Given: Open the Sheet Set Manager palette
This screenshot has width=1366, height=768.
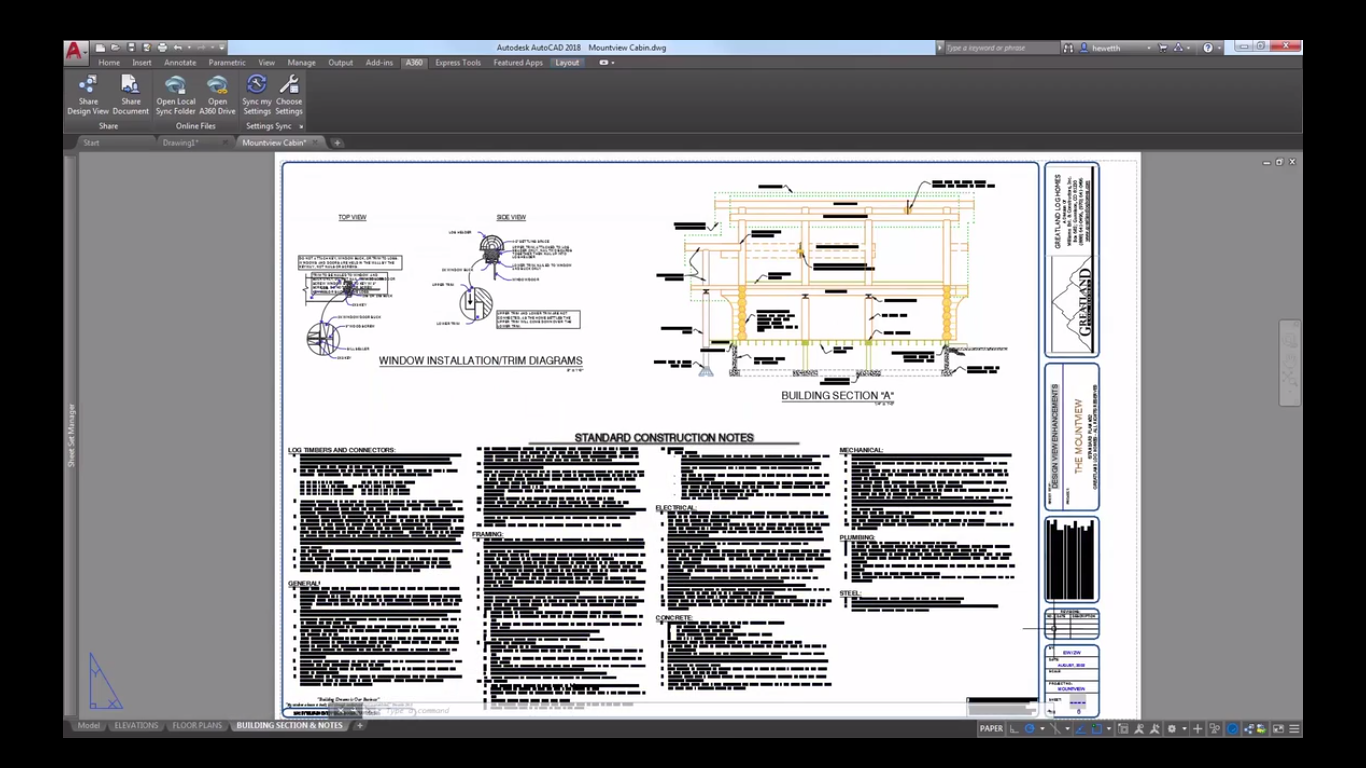Looking at the screenshot, I should tap(71, 435).
